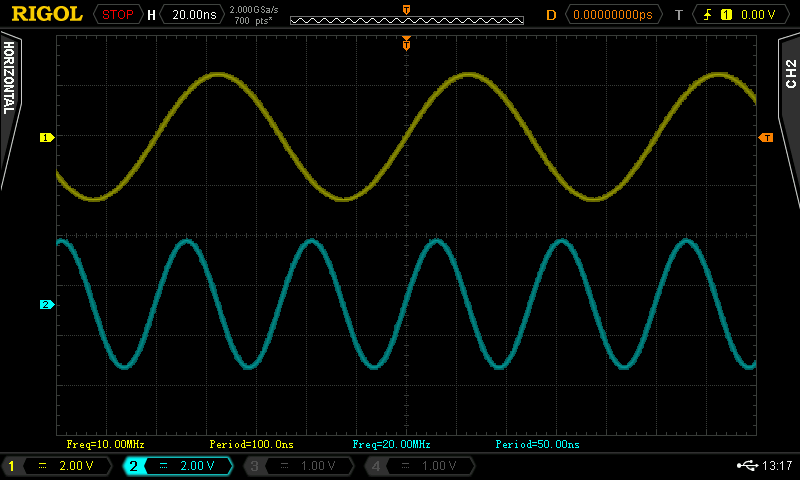Select the active channel 2 label

pos(134,466)
